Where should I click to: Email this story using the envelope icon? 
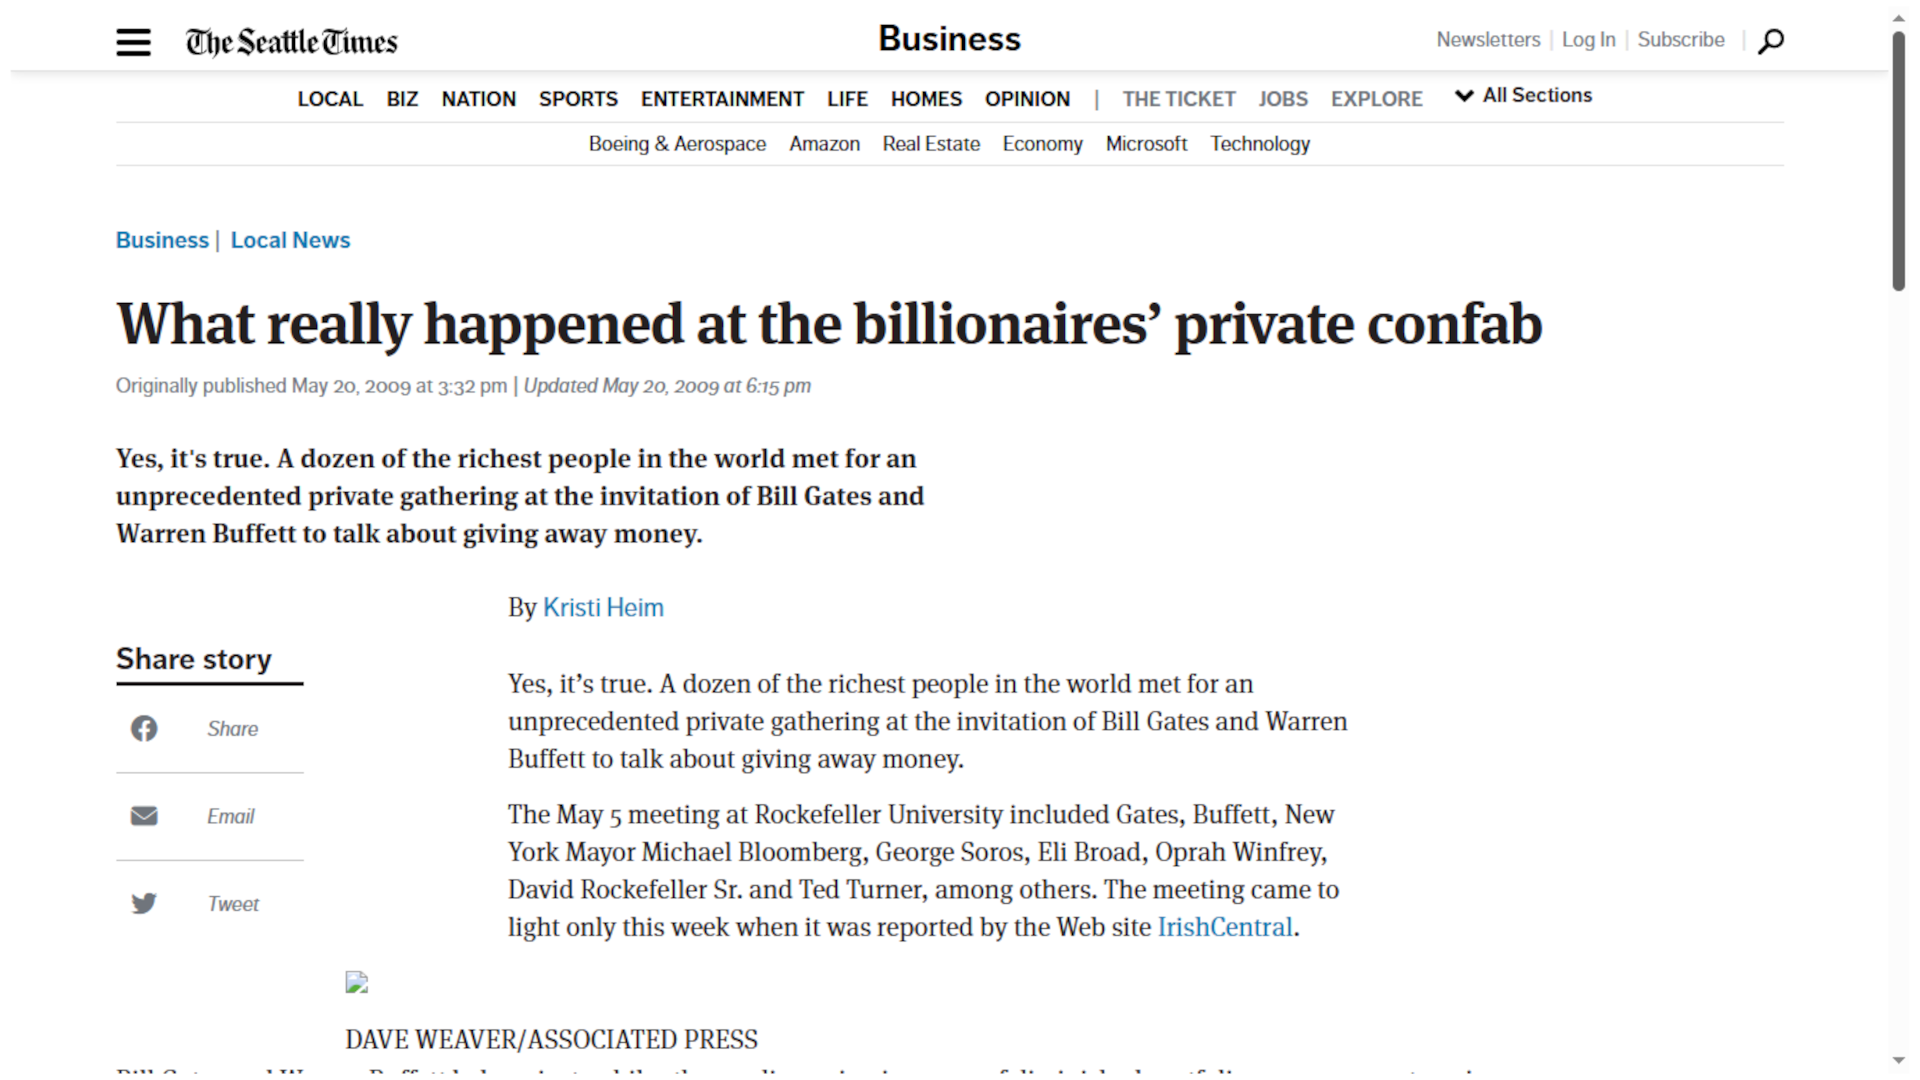point(144,815)
